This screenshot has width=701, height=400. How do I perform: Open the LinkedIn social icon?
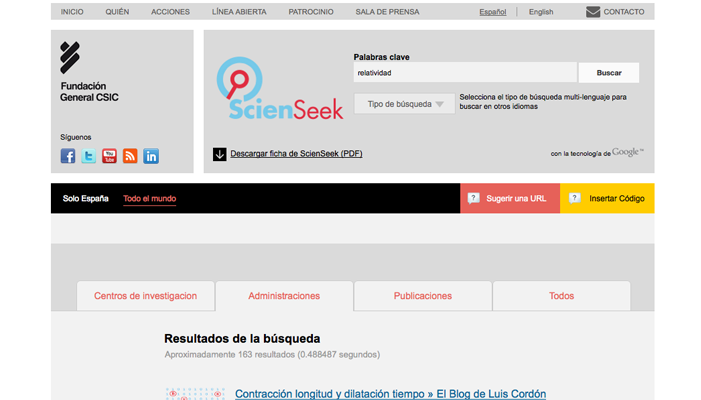click(x=151, y=156)
